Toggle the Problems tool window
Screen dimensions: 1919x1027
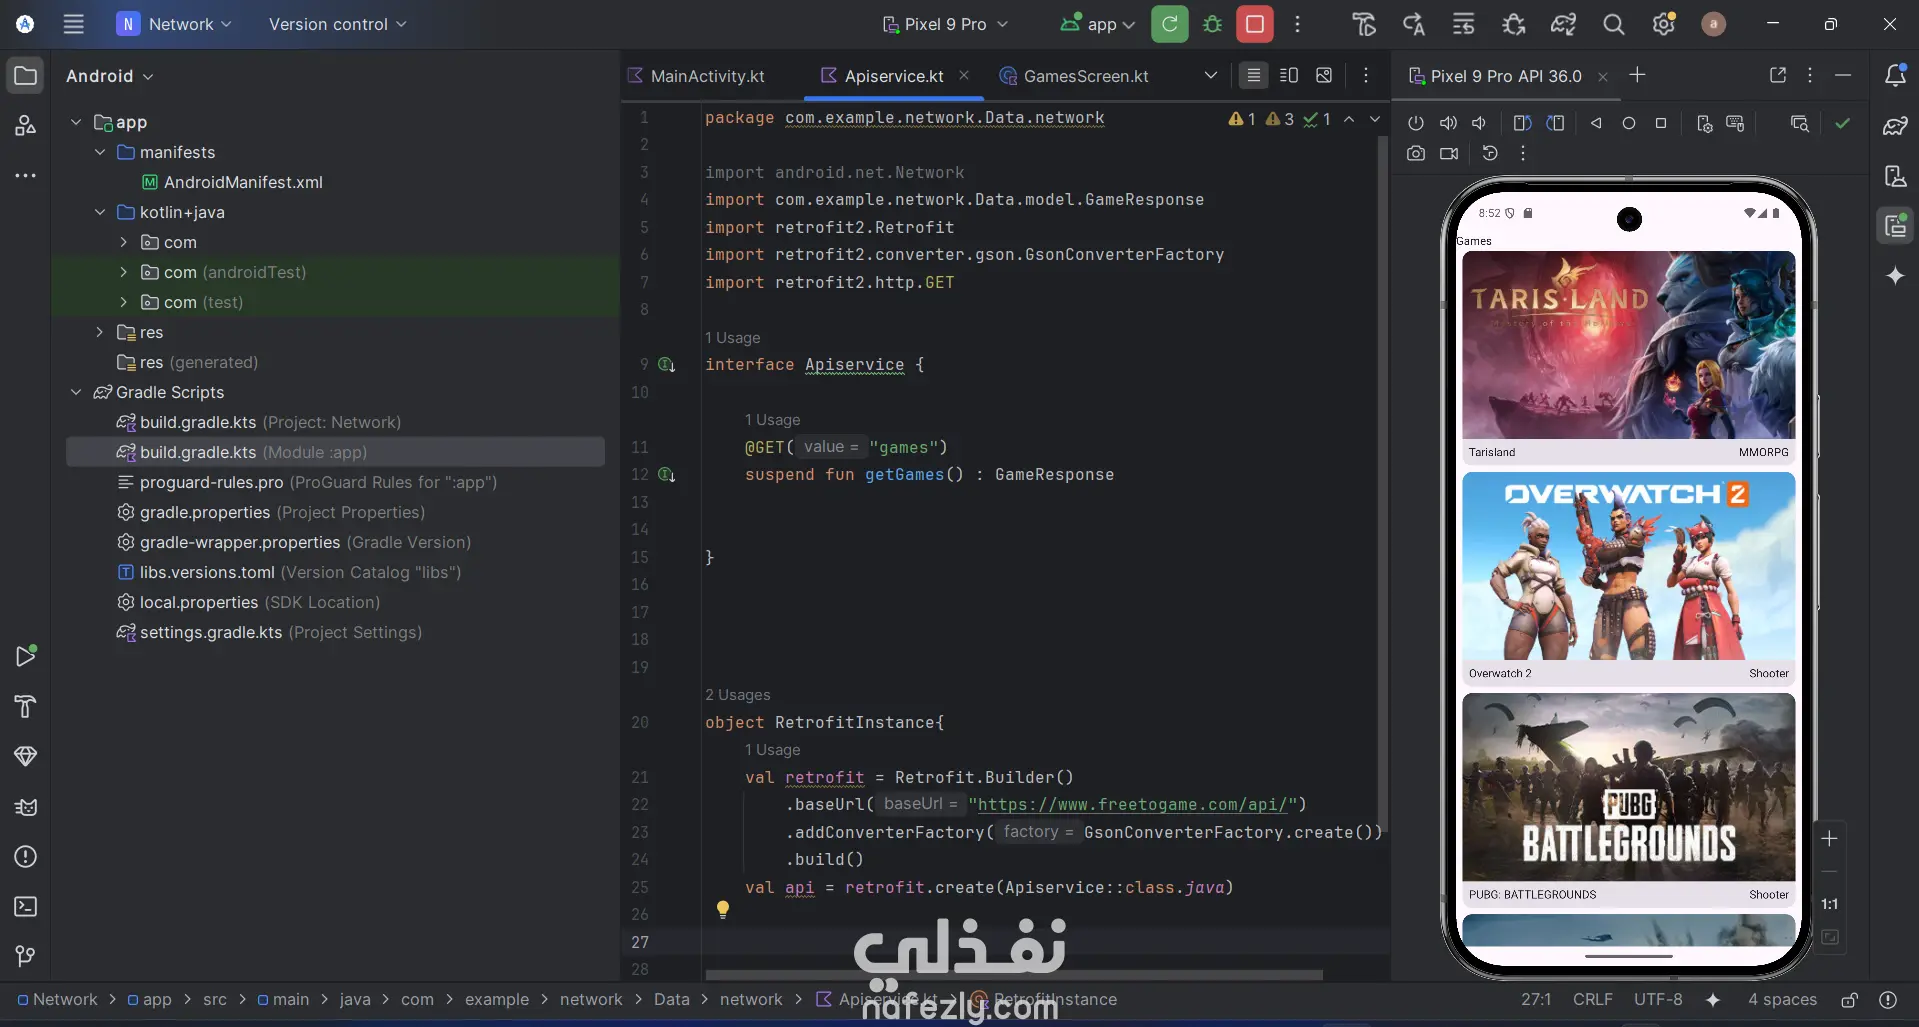point(26,856)
